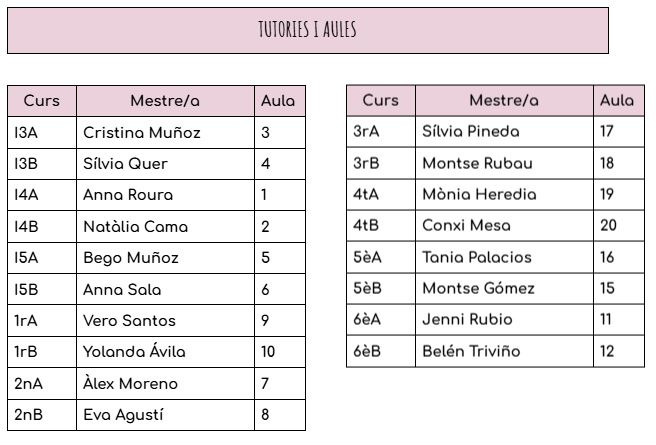Viewport: 656px width, 445px height.
Task: Select the 6èA course cell
Action: point(380,320)
